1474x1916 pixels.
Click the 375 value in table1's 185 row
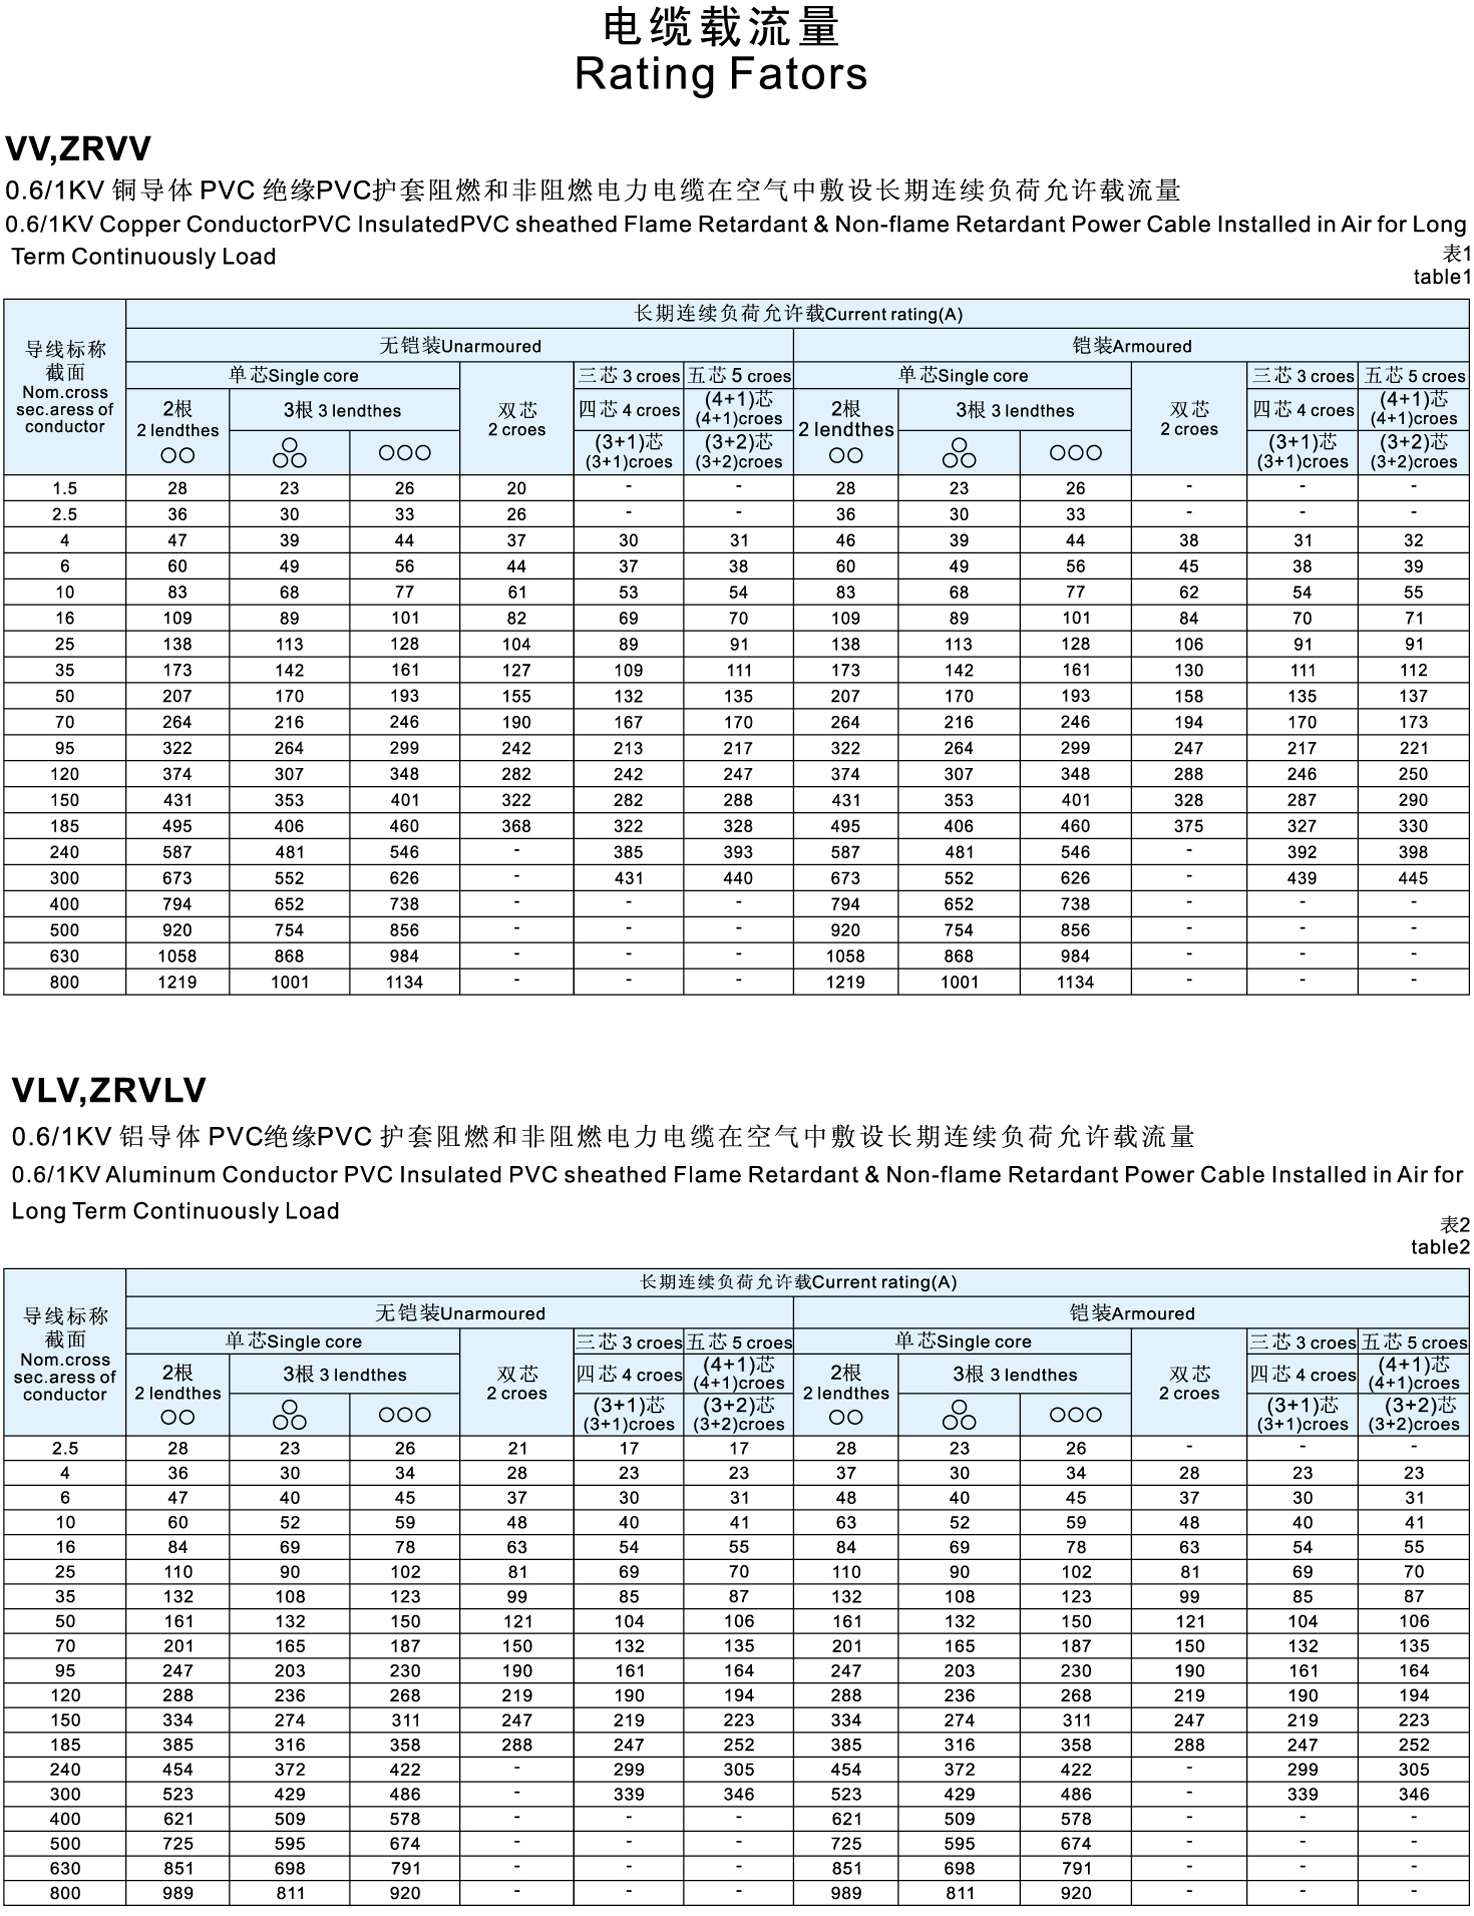(1188, 827)
